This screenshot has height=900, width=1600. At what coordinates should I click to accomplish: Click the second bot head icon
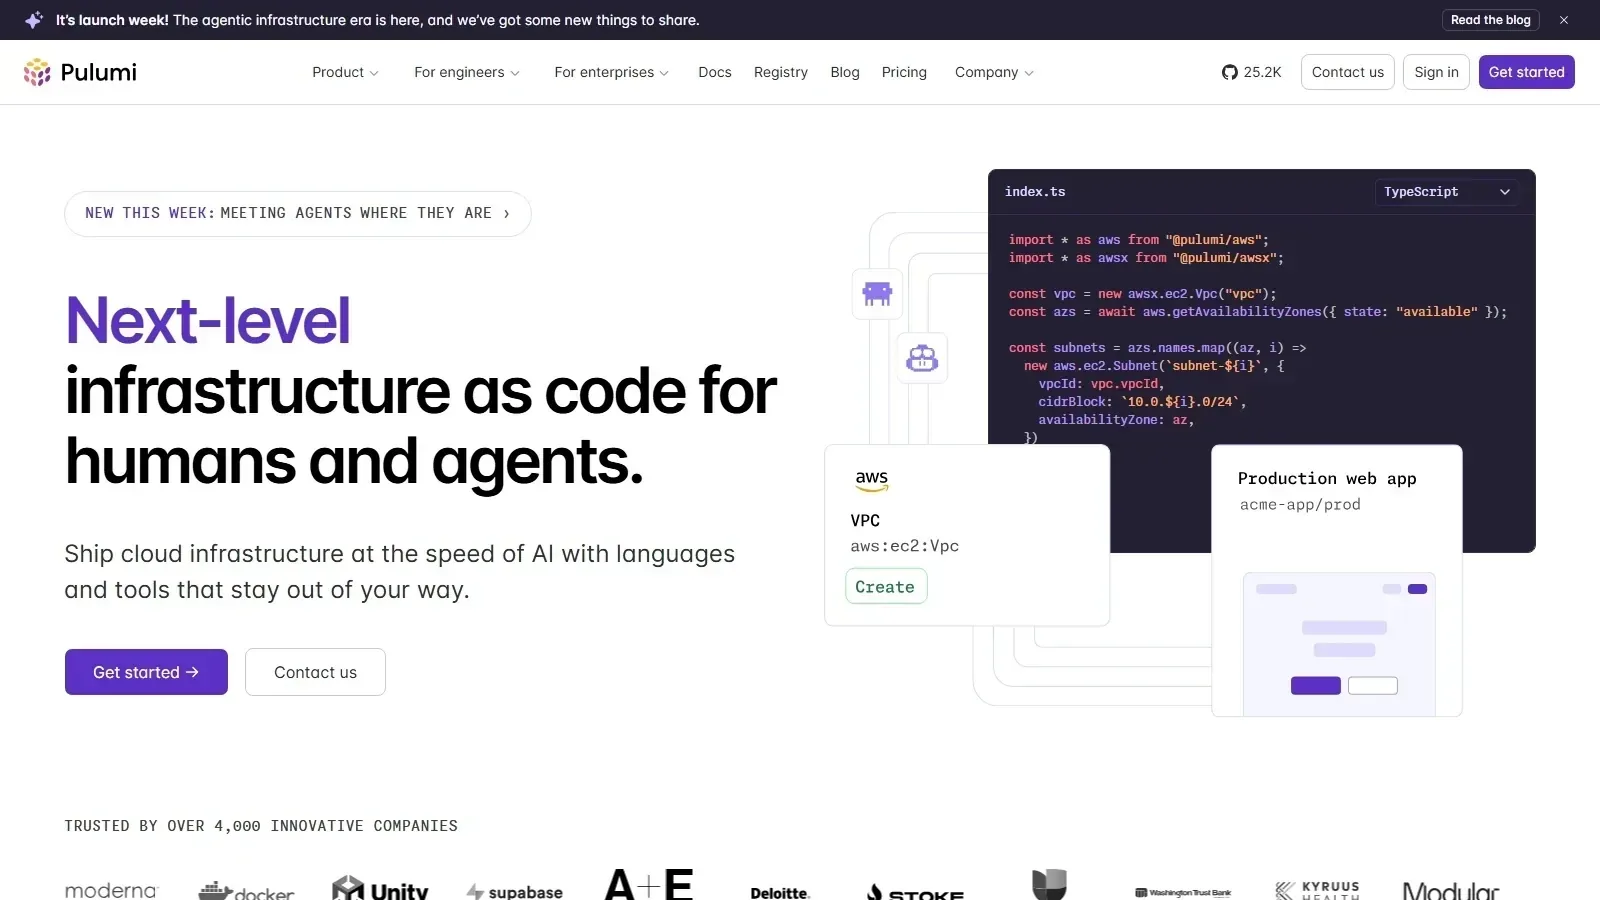pyautogui.click(x=922, y=358)
